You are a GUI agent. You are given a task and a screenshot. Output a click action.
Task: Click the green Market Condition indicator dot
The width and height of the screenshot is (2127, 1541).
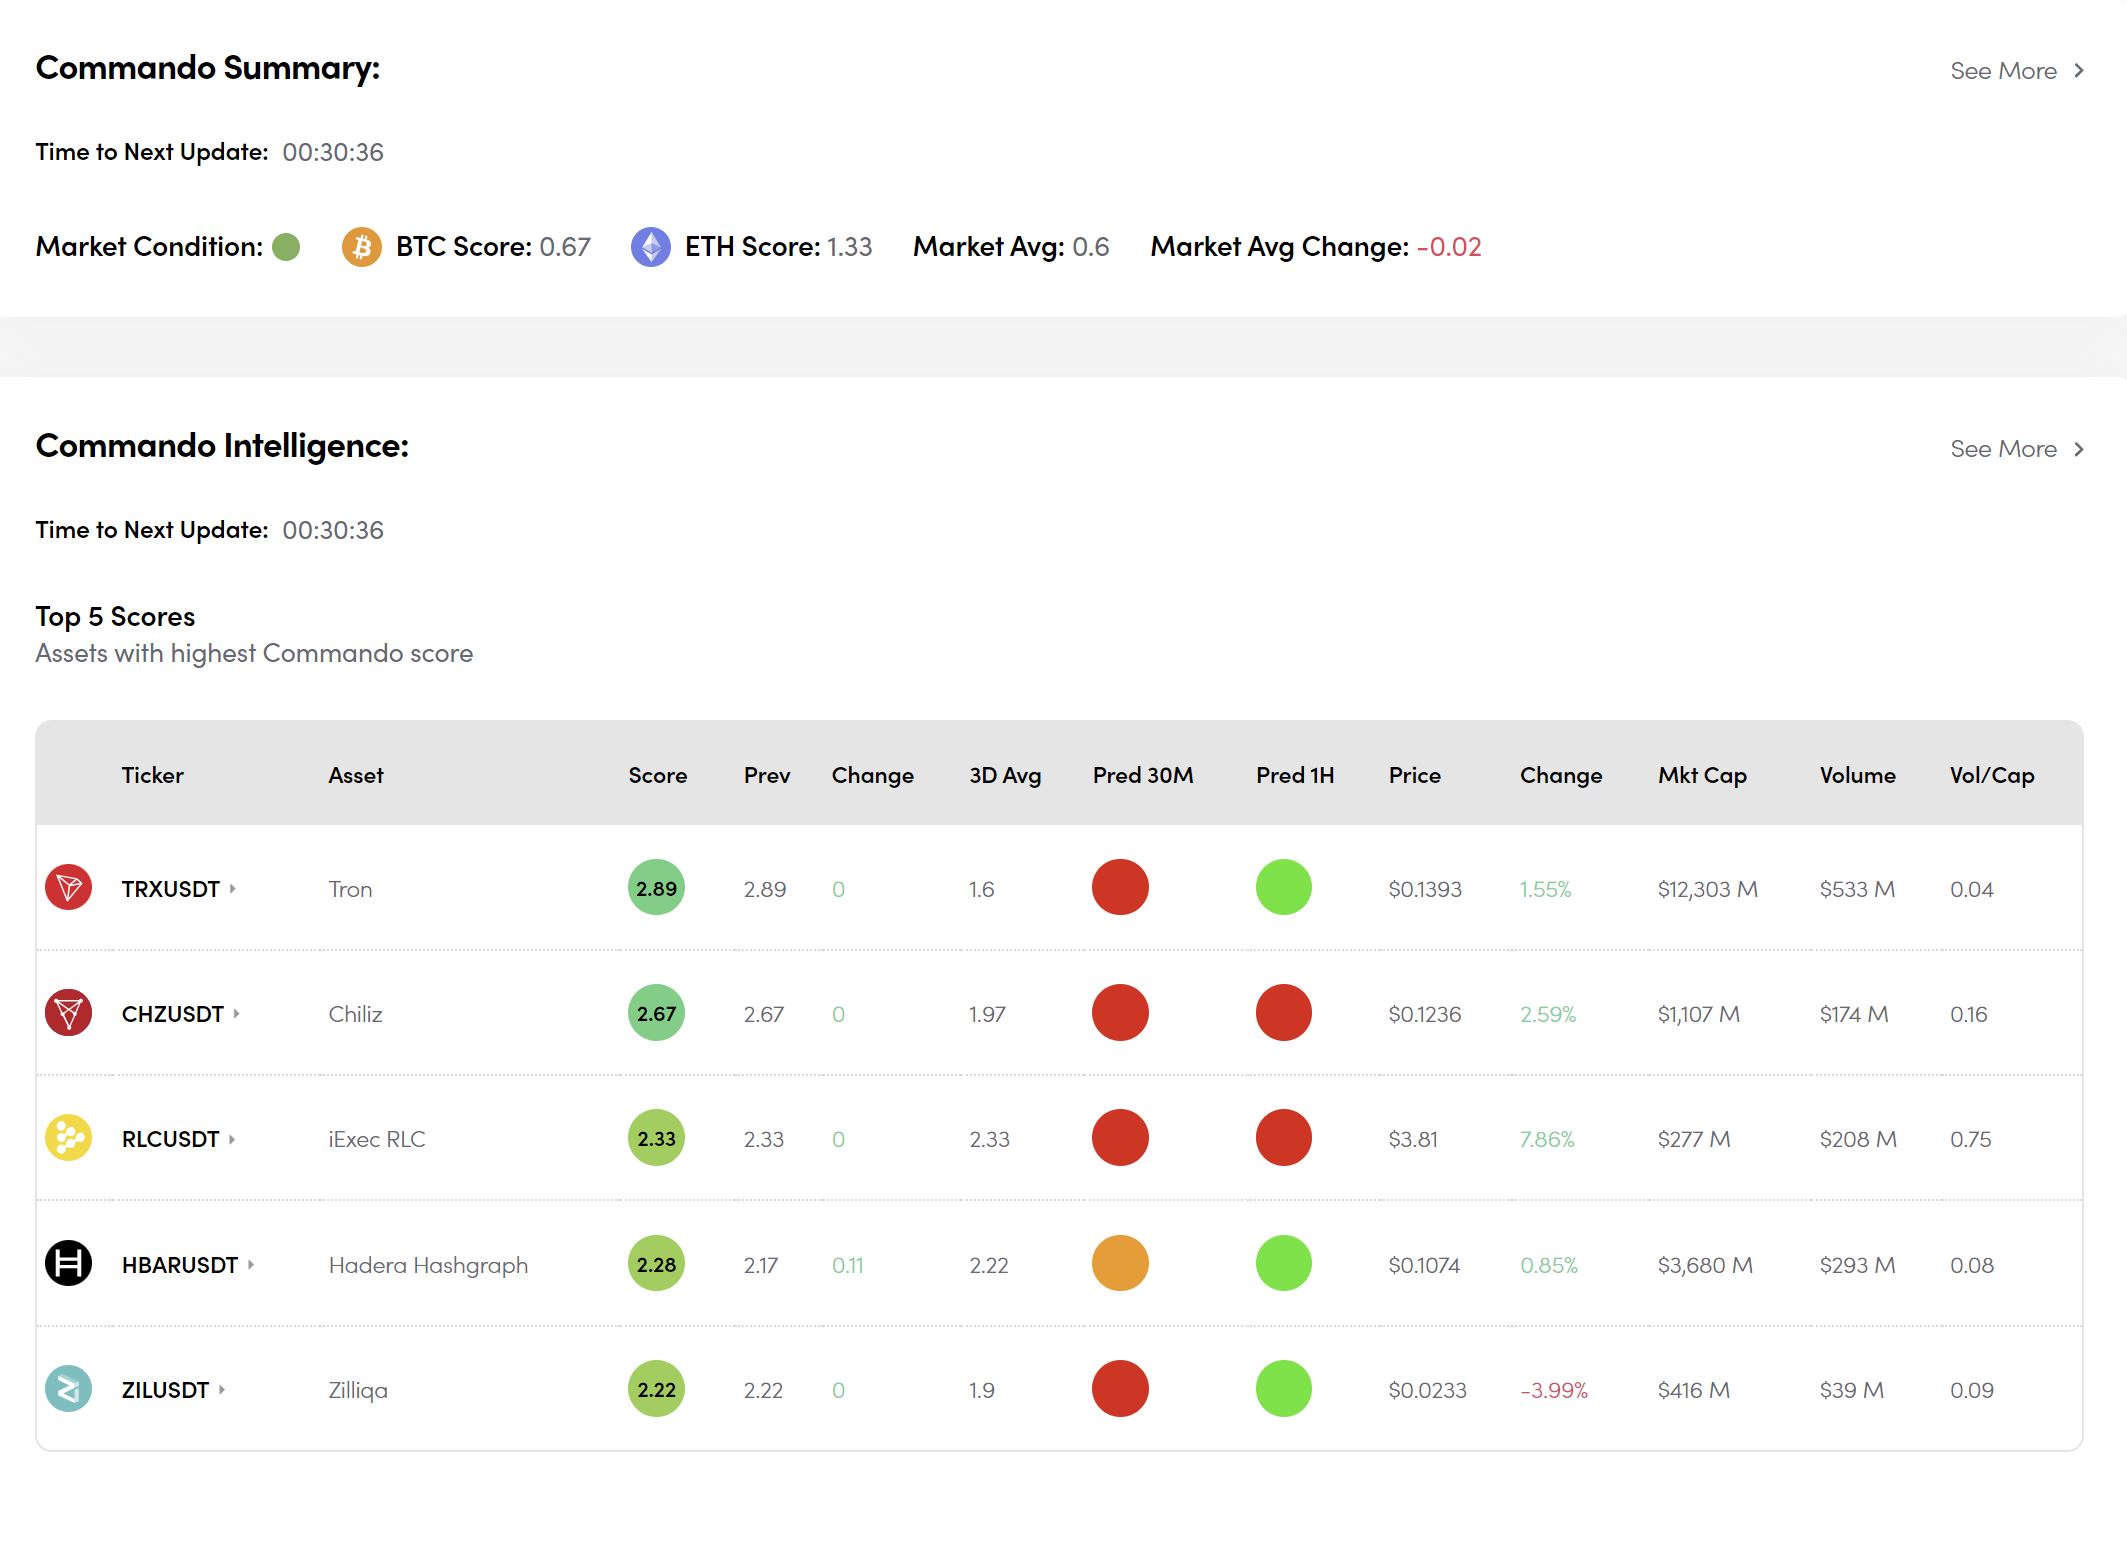pyautogui.click(x=286, y=246)
